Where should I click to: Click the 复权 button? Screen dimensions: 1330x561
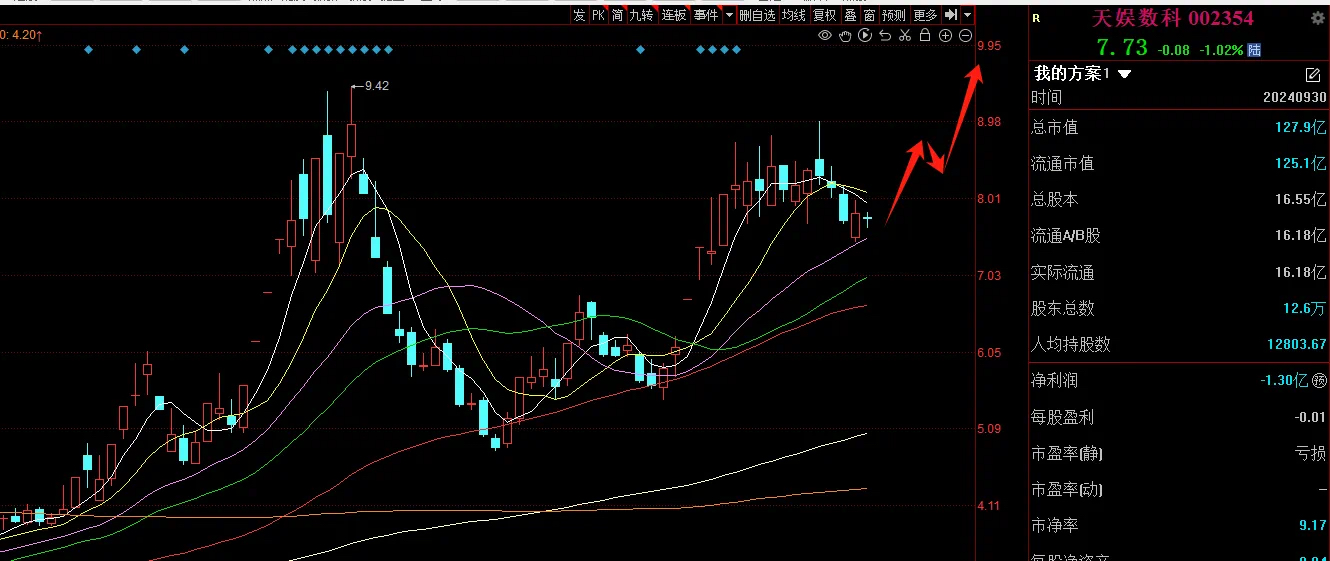point(824,15)
